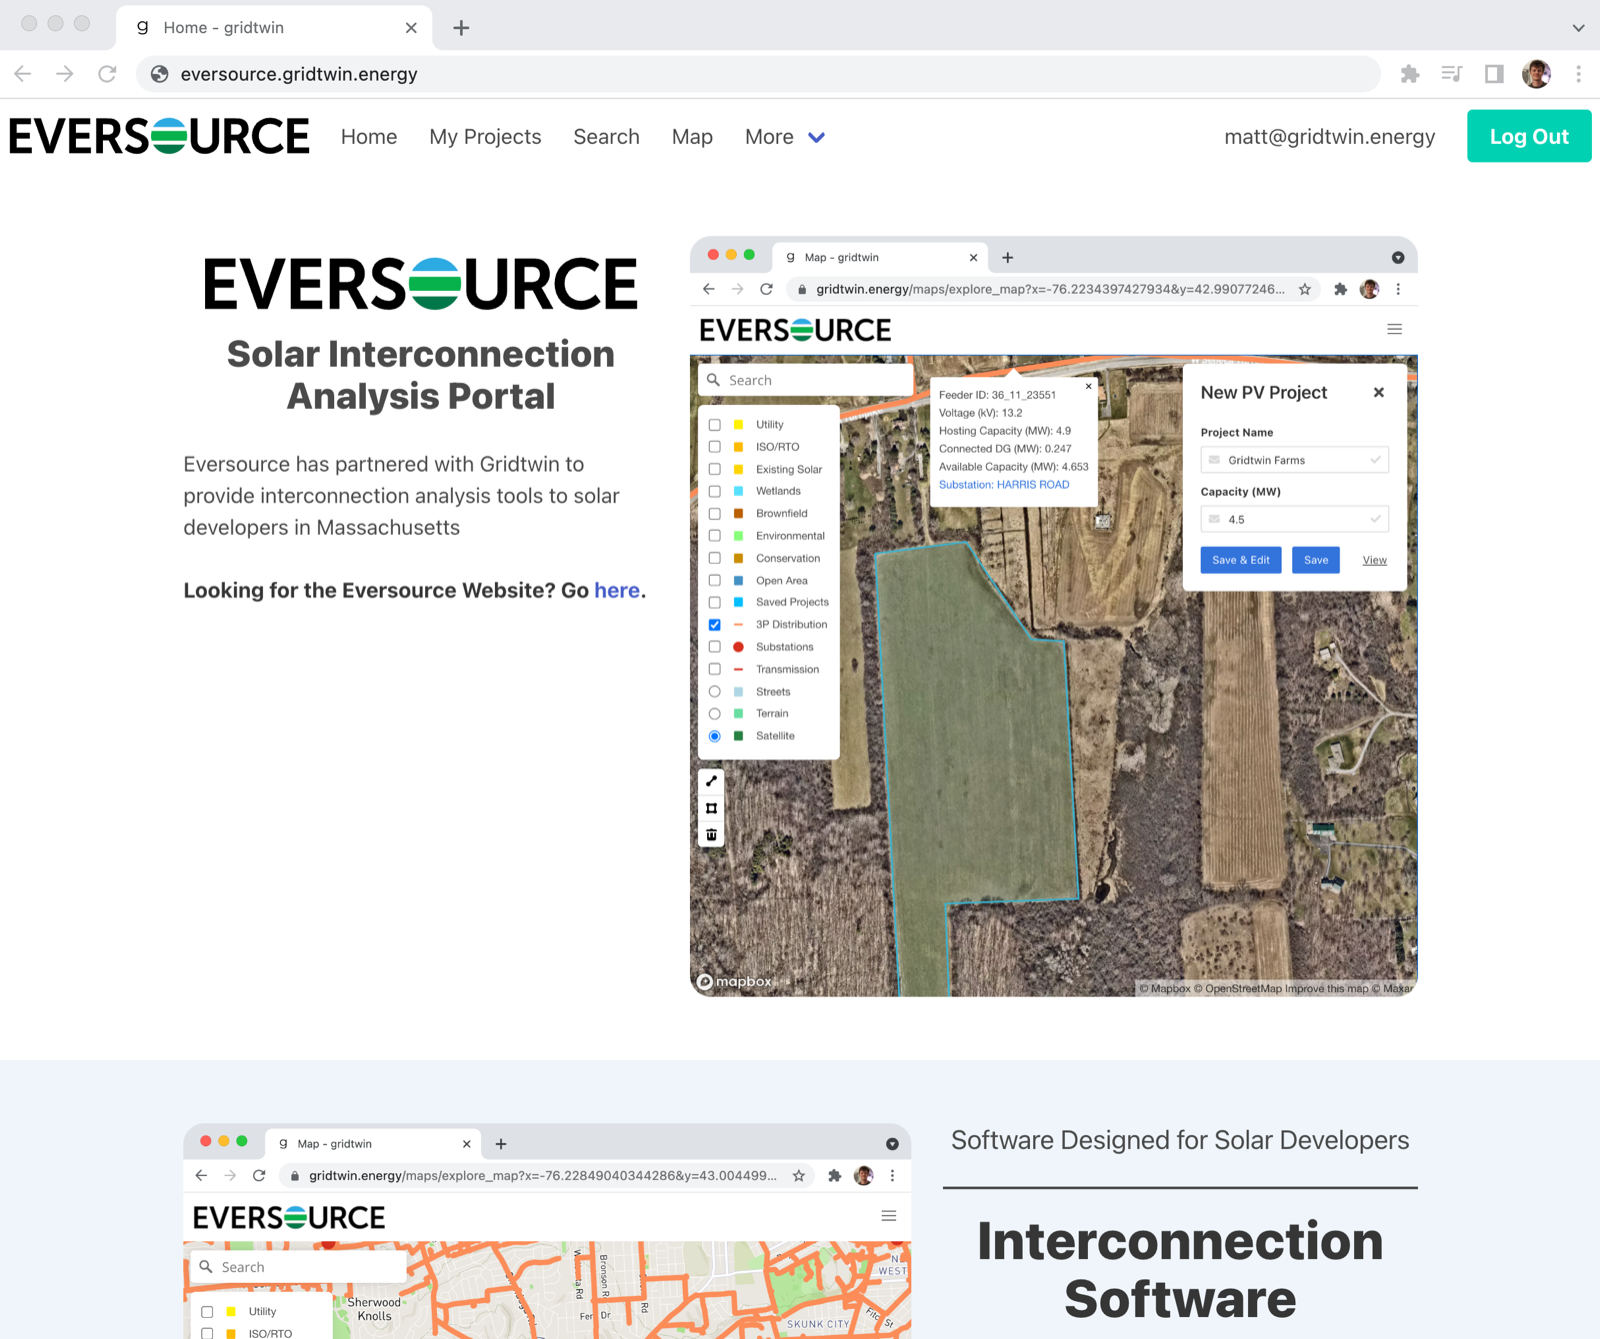Click the large Eversource hero logo

tap(421, 284)
